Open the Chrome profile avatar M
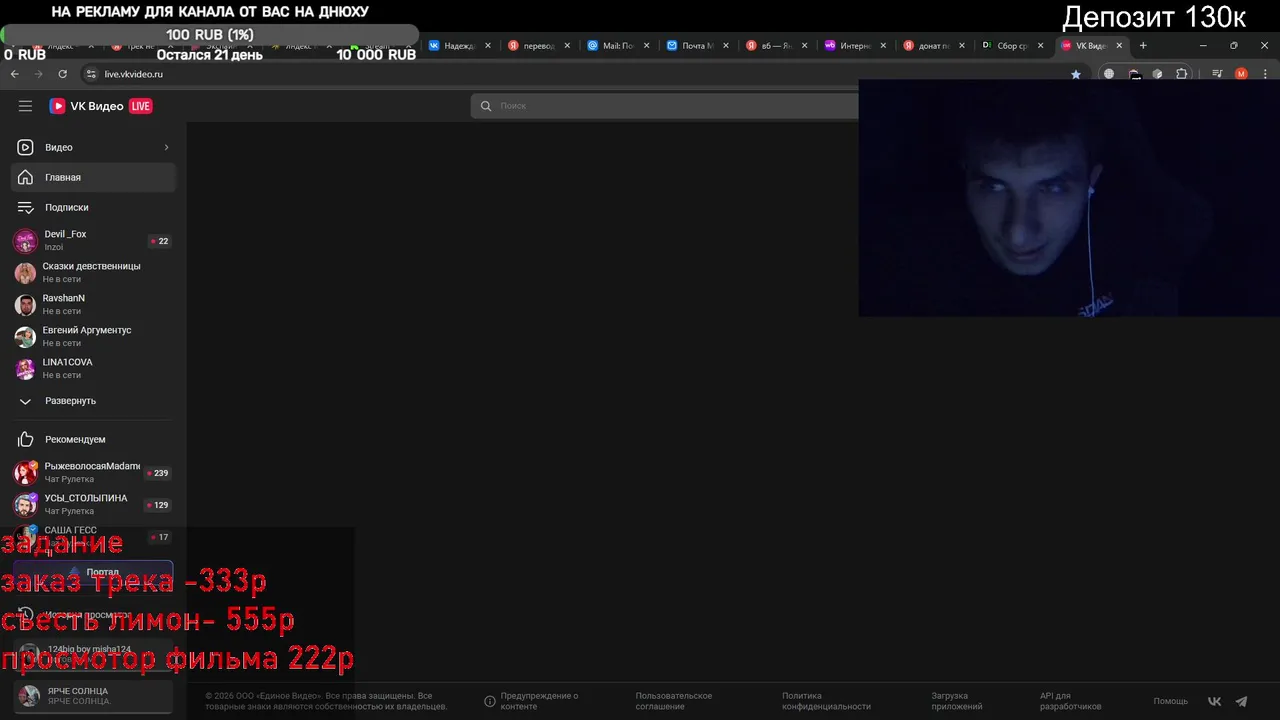 1241,74
